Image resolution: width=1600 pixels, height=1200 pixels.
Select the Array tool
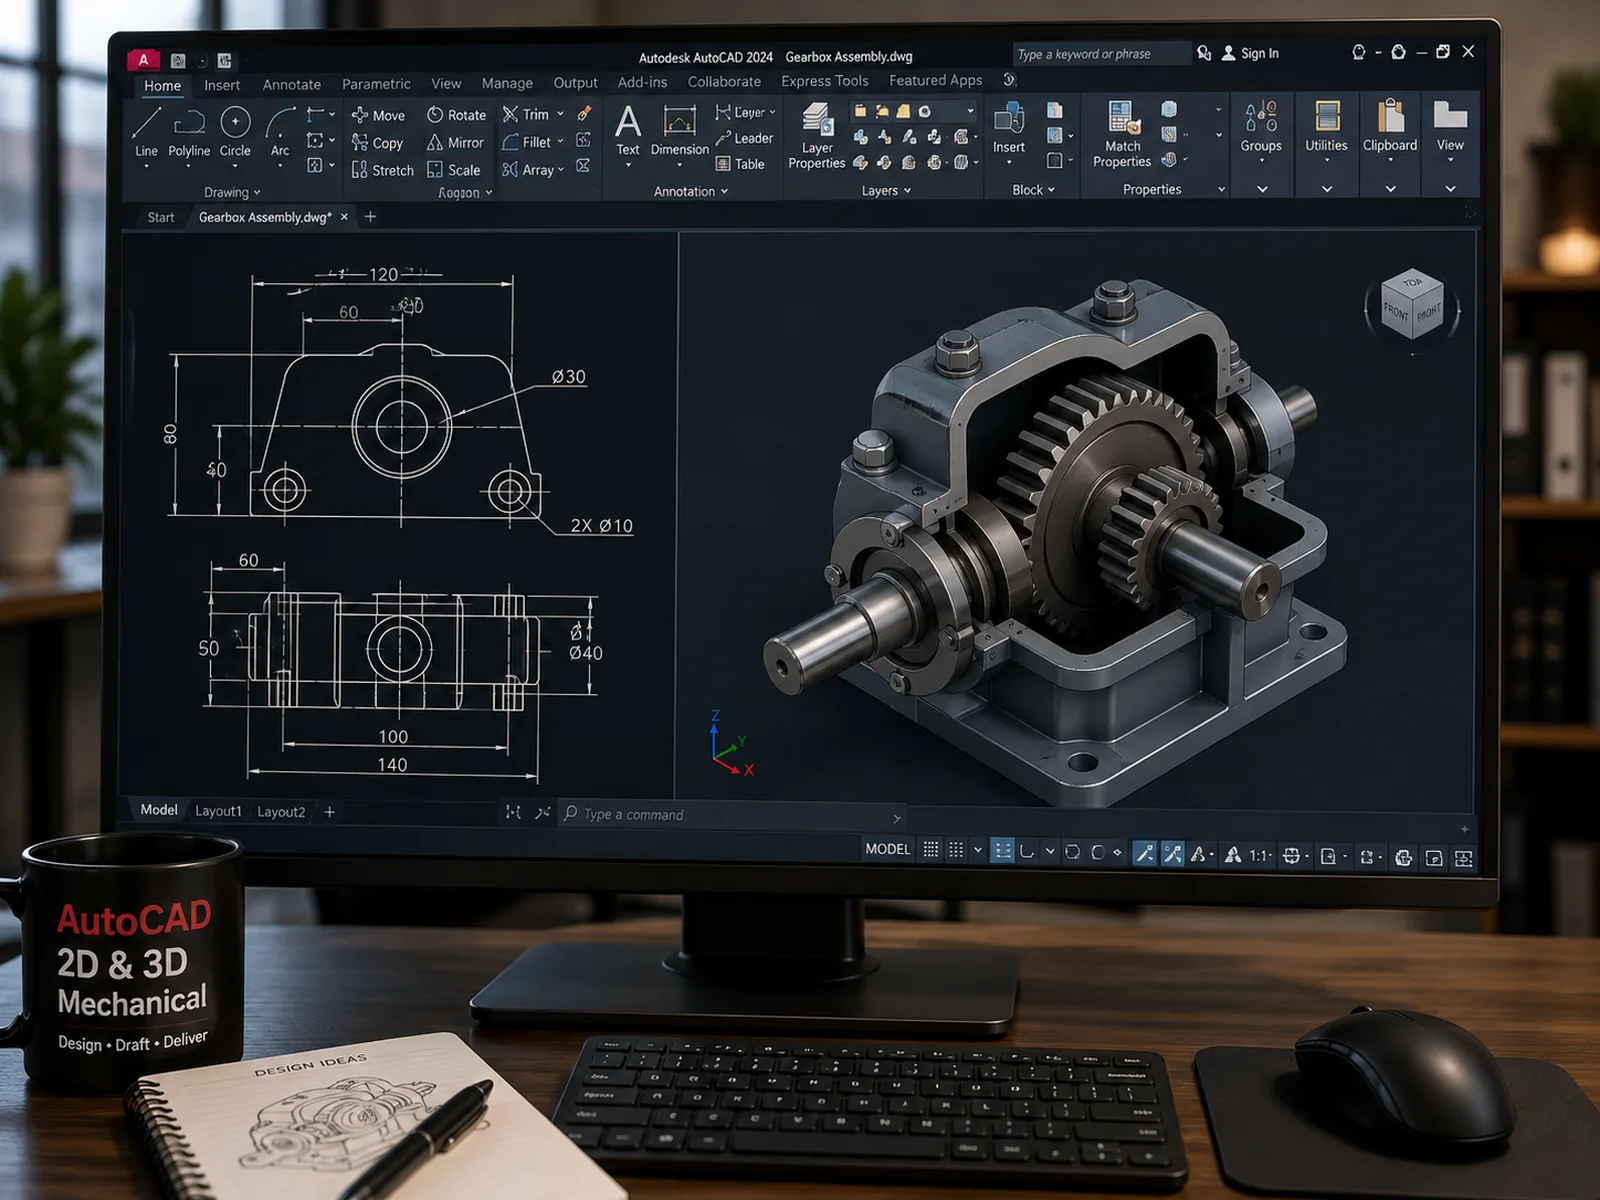point(528,170)
